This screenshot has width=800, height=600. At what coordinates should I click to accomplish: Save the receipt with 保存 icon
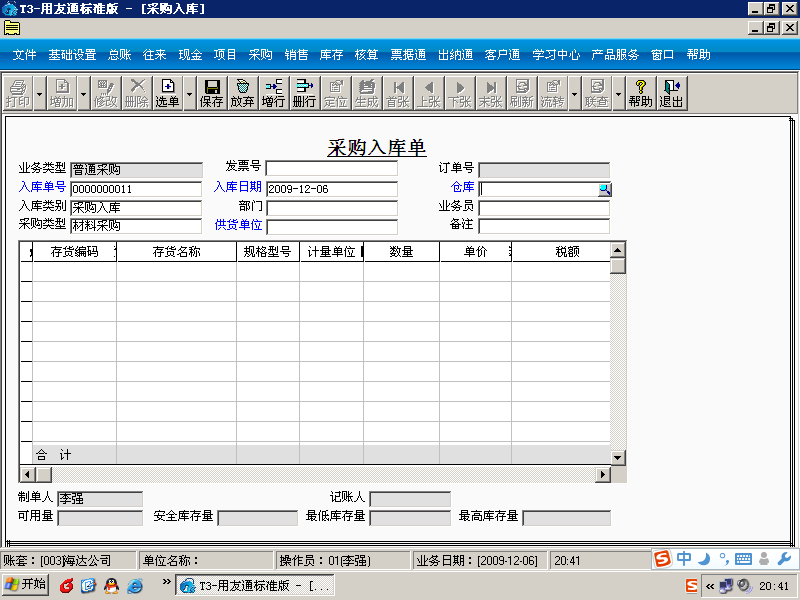tap(211, 93)
